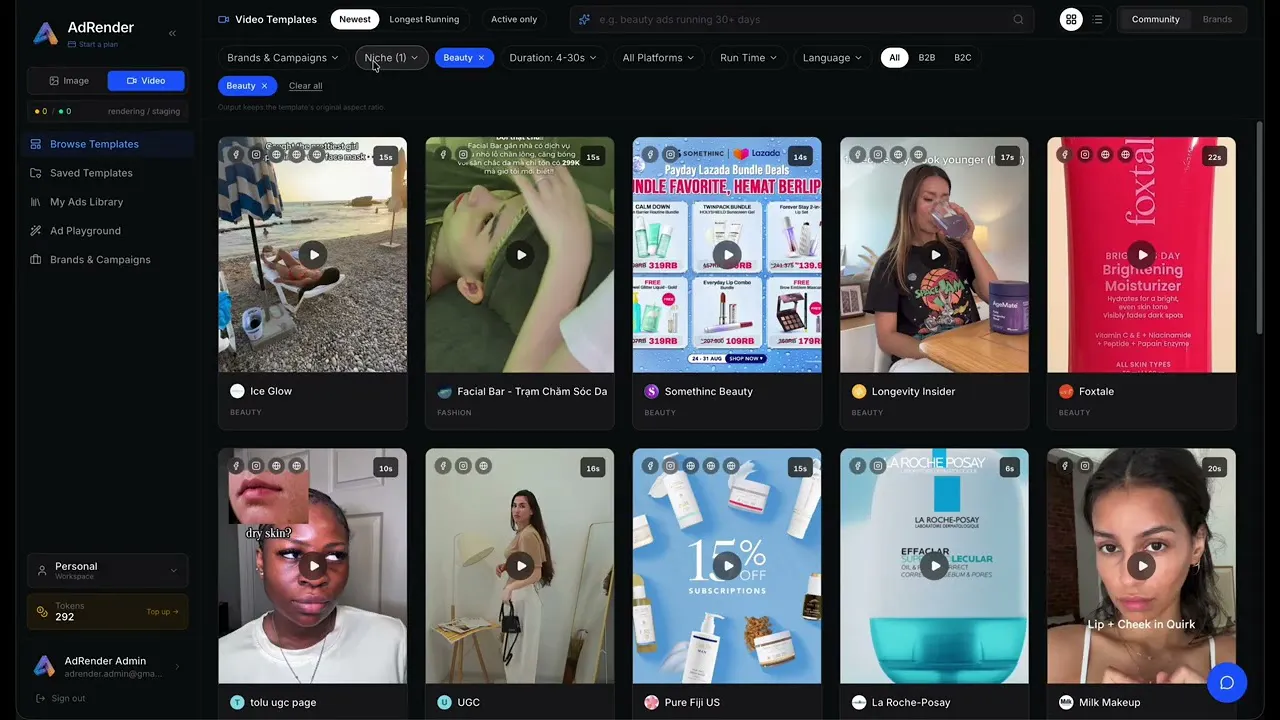Play the Milk Makeup video

1141,566
